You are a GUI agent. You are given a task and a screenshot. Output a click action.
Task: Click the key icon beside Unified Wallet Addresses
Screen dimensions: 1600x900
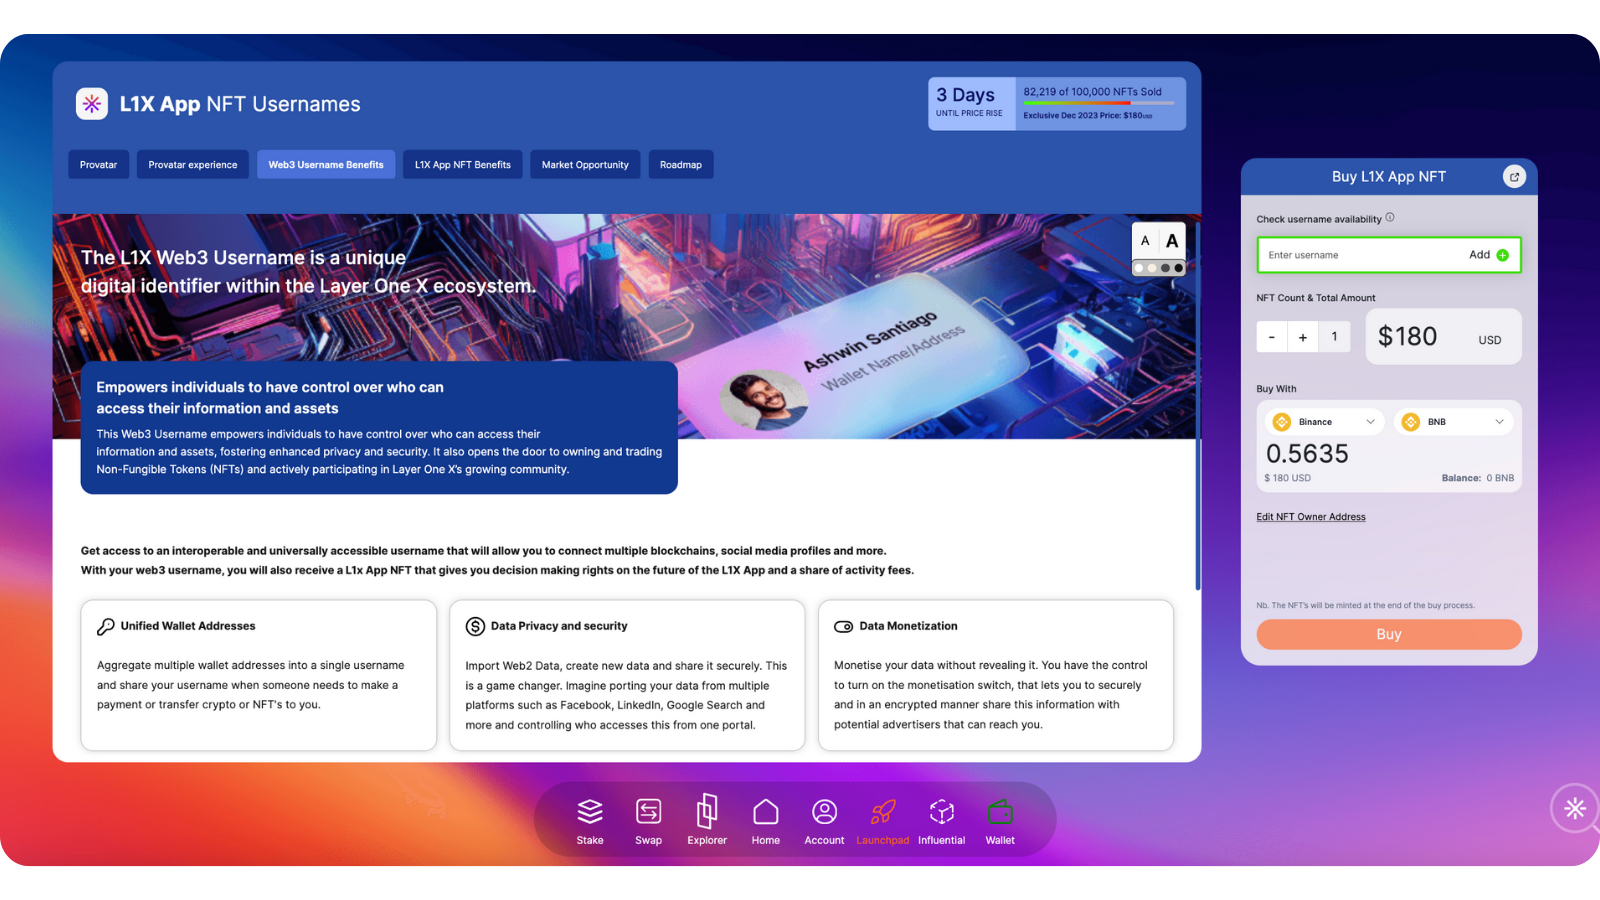pyautogui.click(x=105, y=626)
